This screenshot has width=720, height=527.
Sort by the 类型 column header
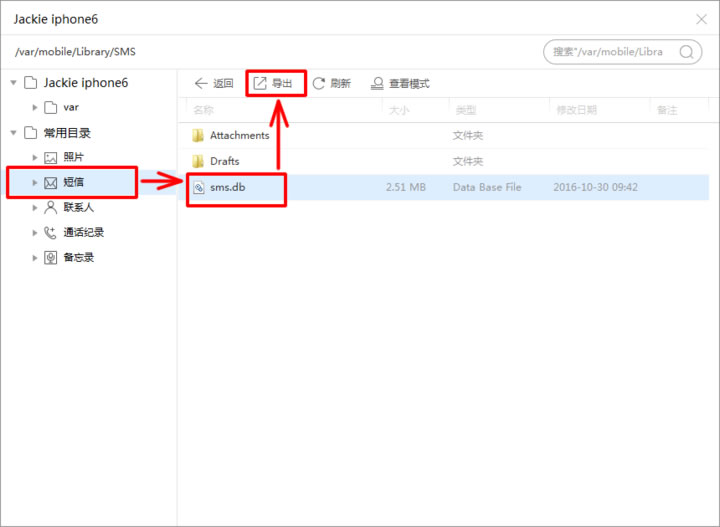[x=466, y=110]
